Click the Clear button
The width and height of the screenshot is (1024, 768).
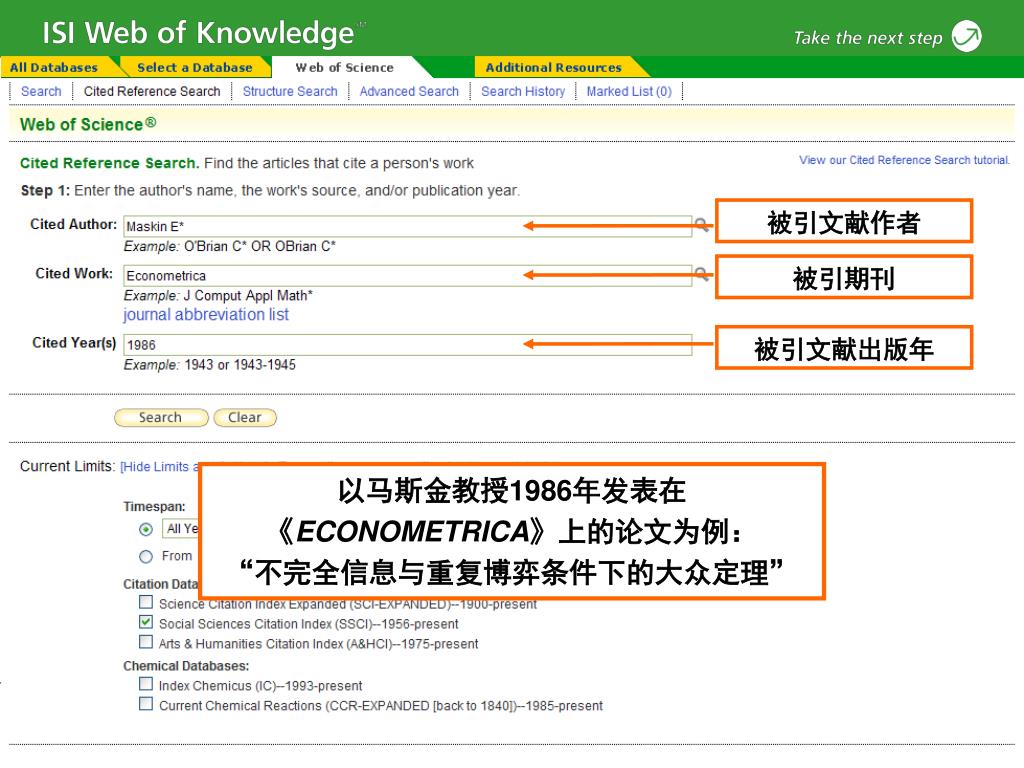[x=245, y=417]
